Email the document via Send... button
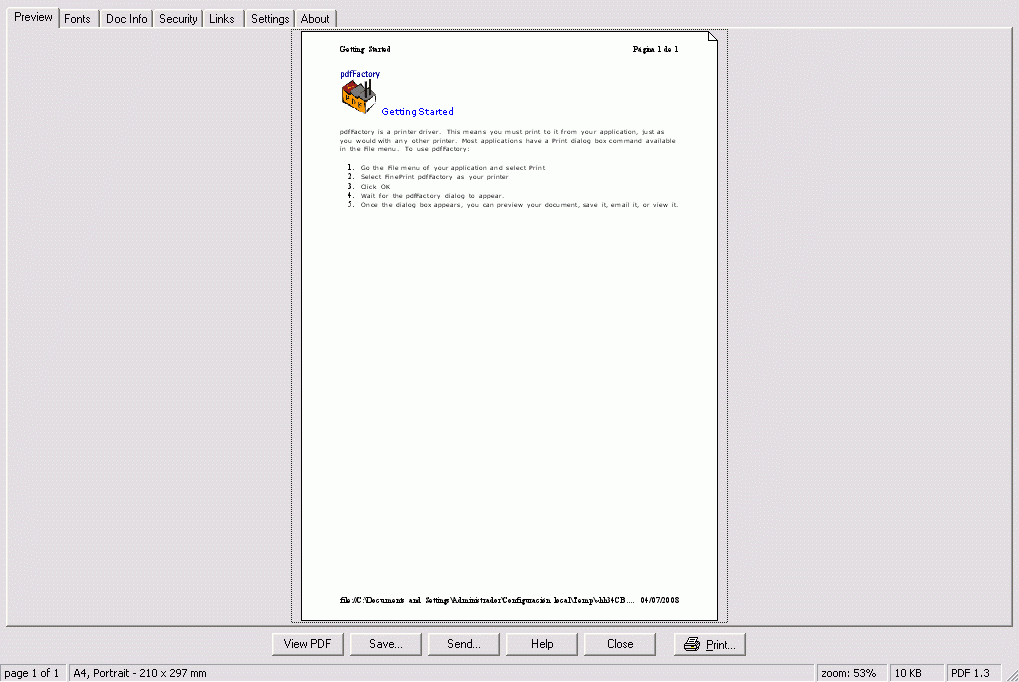 pyautogui.click(x=463, y=644)
